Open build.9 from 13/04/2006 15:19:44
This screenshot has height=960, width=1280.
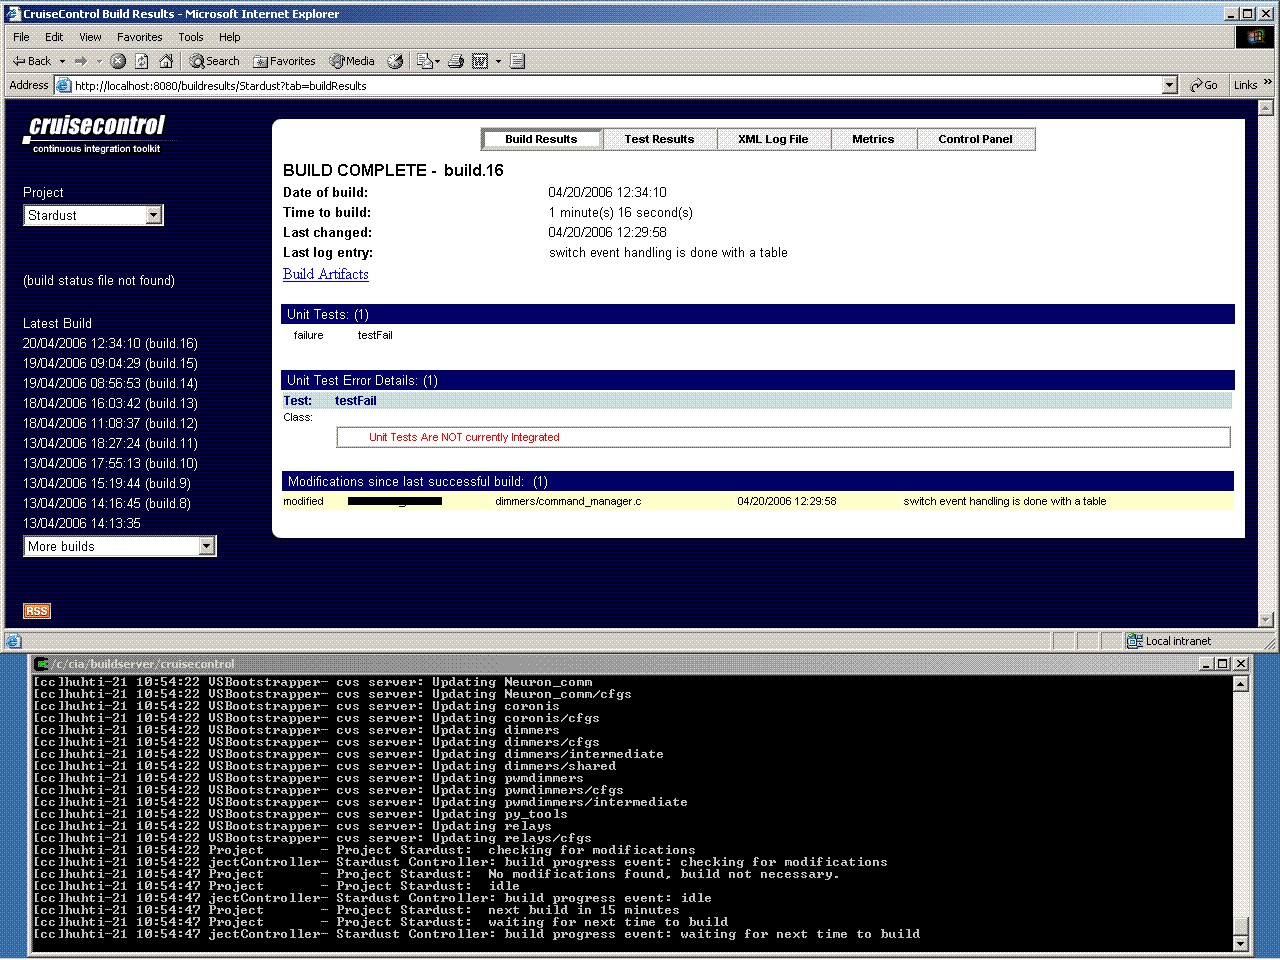(107, 483)
